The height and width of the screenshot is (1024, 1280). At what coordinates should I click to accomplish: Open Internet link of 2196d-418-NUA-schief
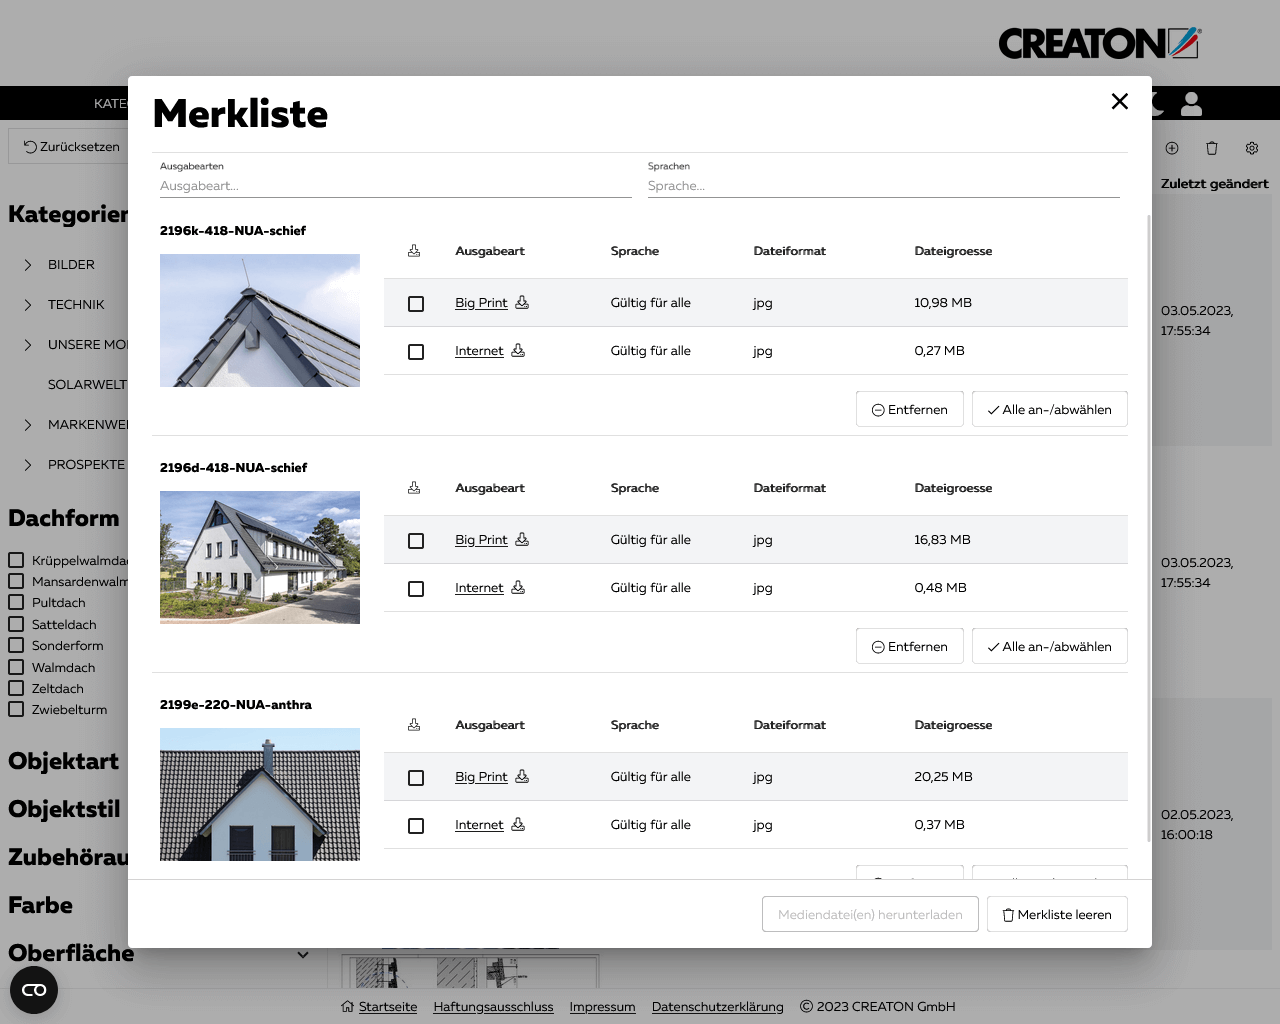click(479, 587)
